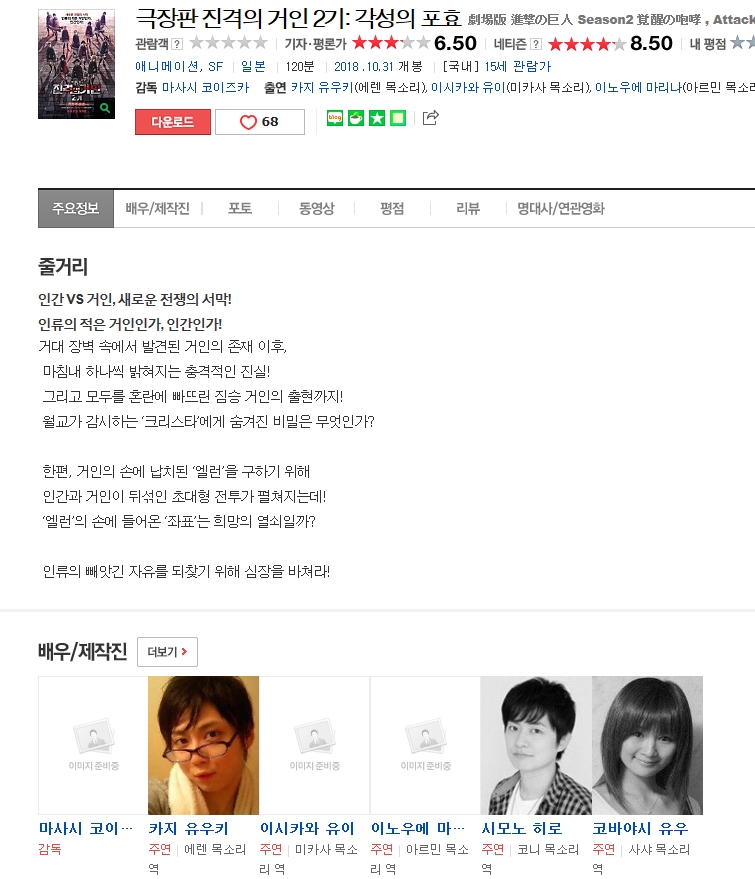This screenshot has height=879, width=755.
Task: Select the 평점 tab
Action: point(392,209)
